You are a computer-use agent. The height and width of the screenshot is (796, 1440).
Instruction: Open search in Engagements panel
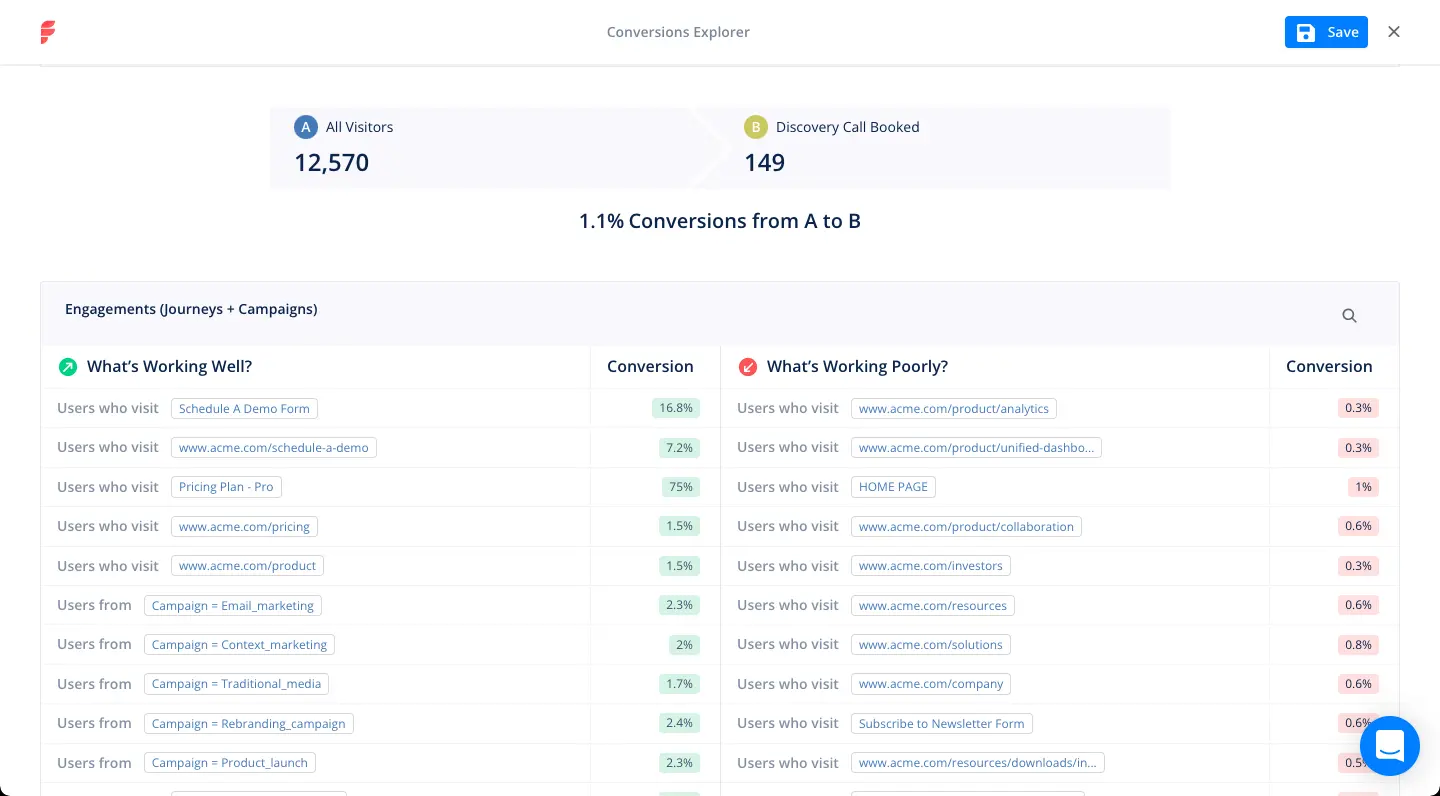pyautogui.click(x=1349, y=316)
